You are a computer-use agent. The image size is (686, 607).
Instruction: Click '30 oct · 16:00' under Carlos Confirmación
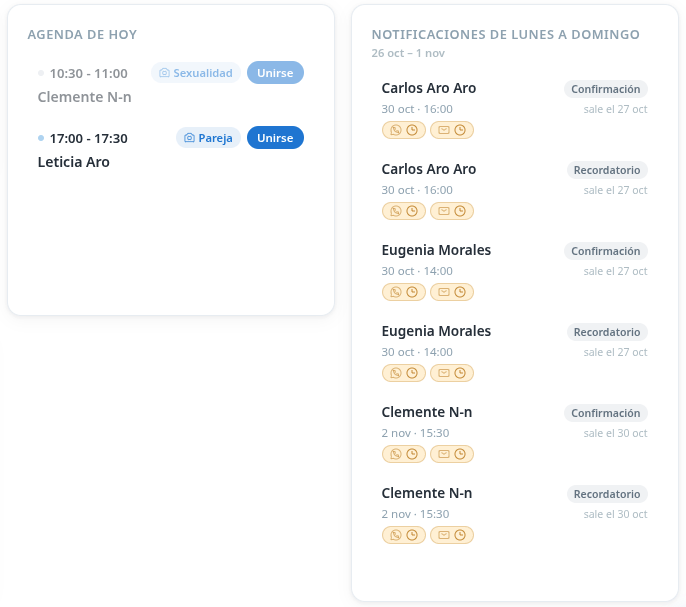tap(417, 109)
